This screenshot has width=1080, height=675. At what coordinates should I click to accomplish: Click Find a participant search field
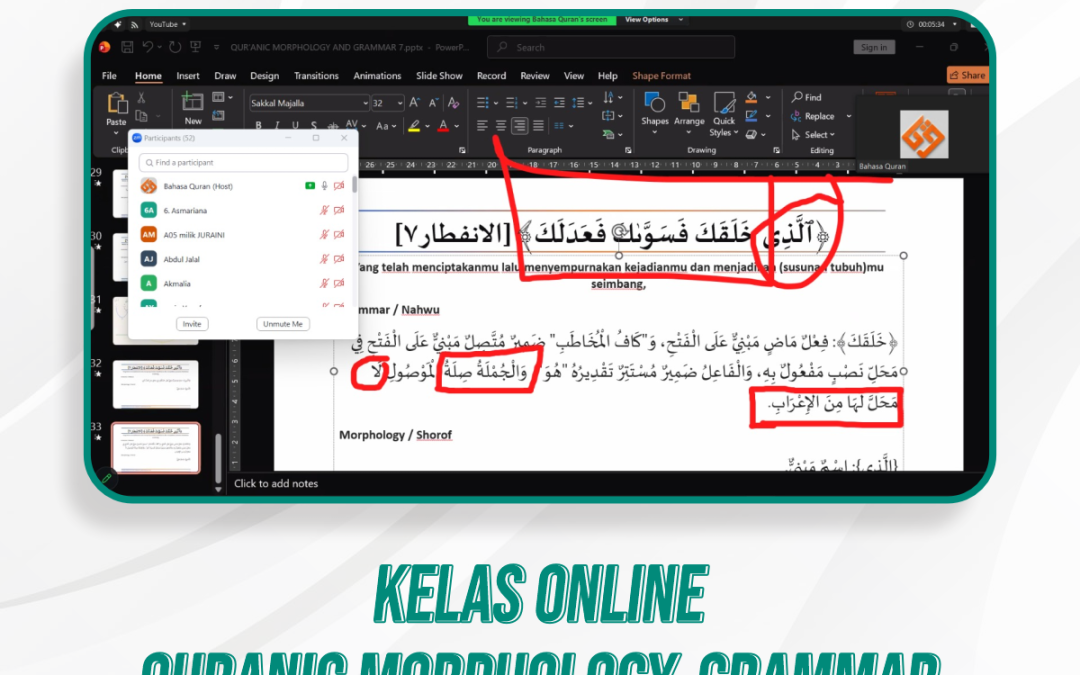point(243,163)
